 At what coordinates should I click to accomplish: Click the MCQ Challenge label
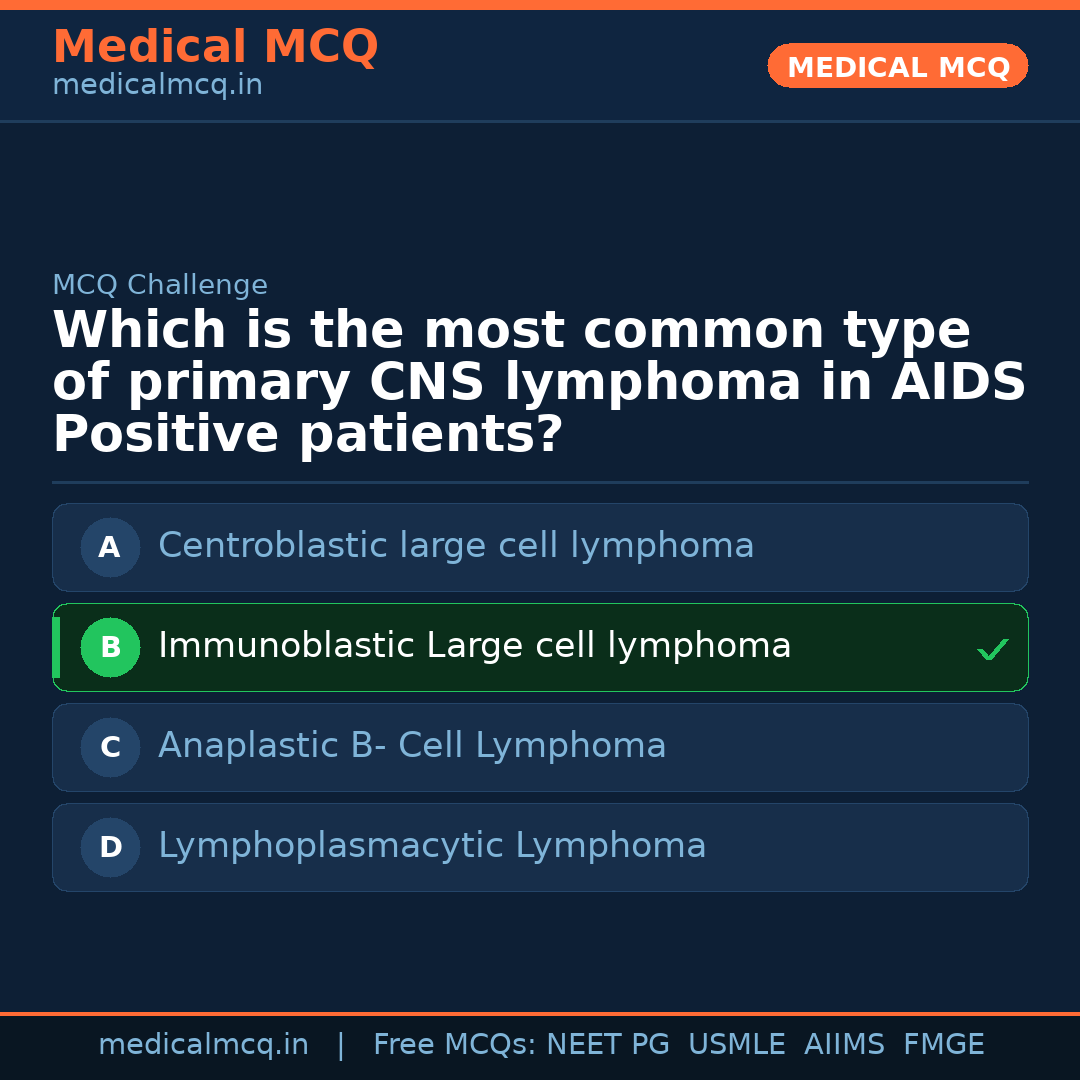pyautogui.click(x=160, y=285)
